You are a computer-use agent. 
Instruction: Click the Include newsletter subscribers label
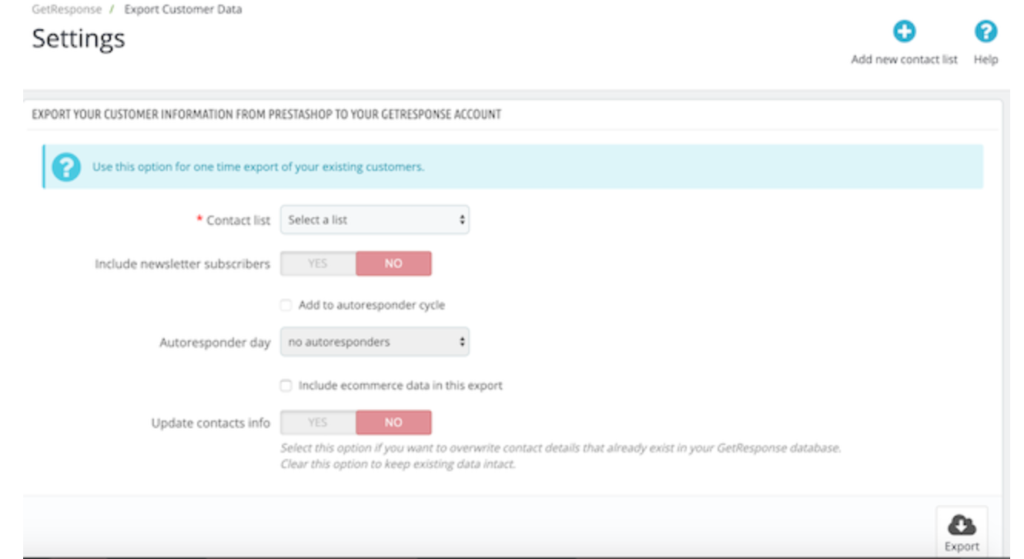182,264
